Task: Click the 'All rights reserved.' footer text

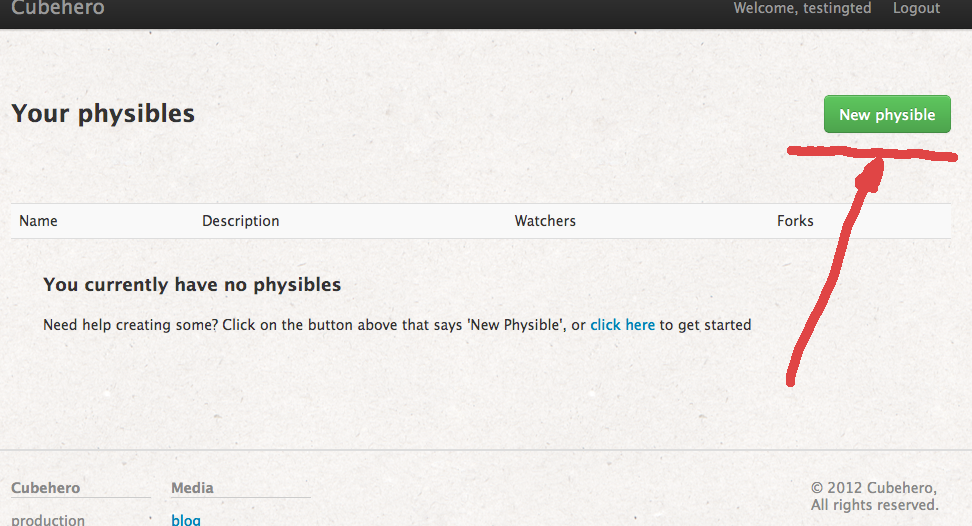Action: [874, 505]
